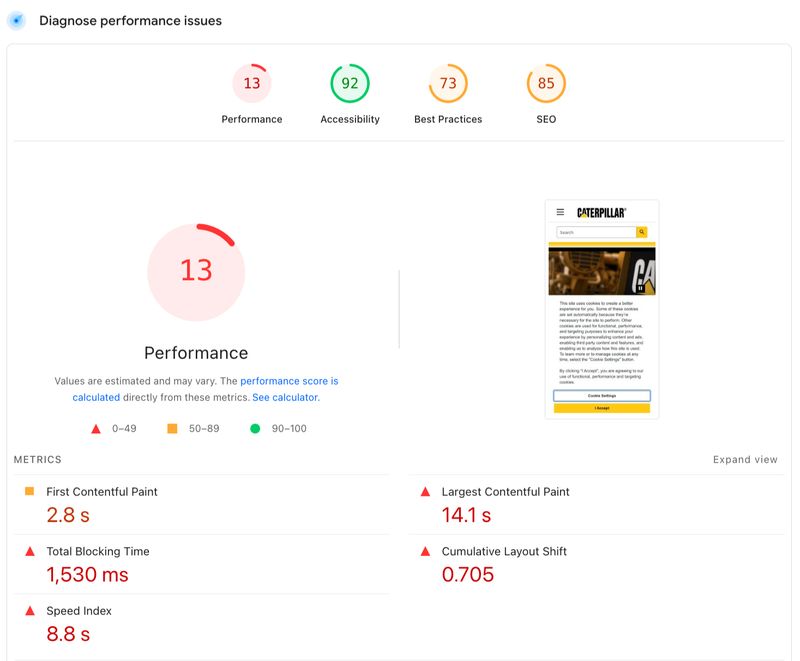Select the orange 50–89 legend square
Screen dimensions: 800x661
[171, 426]
